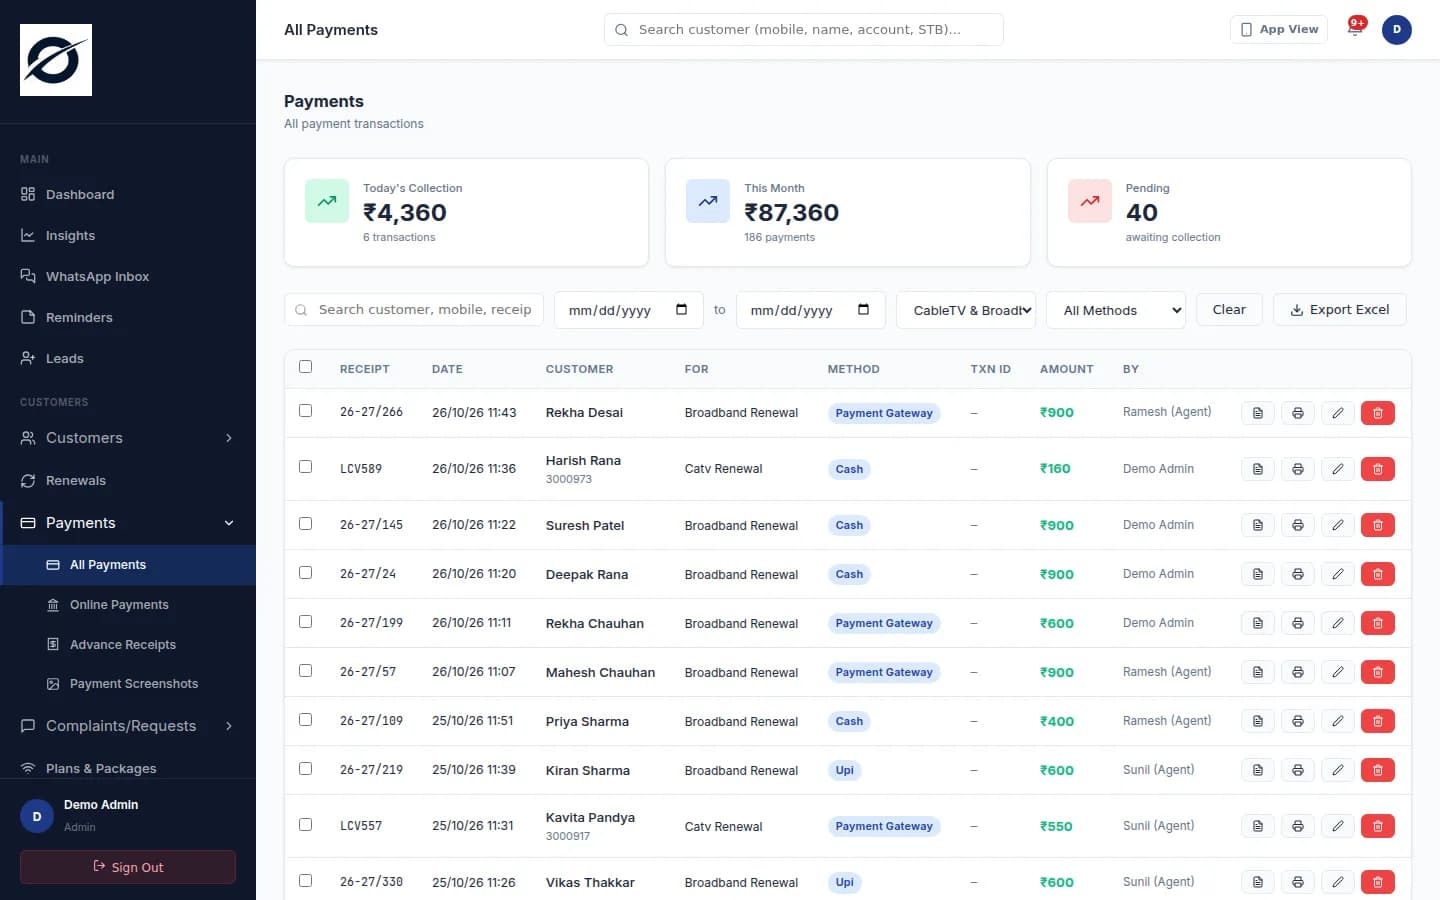
Task: Check the box for receipt 26-27/199
Action: pos(306,622)
